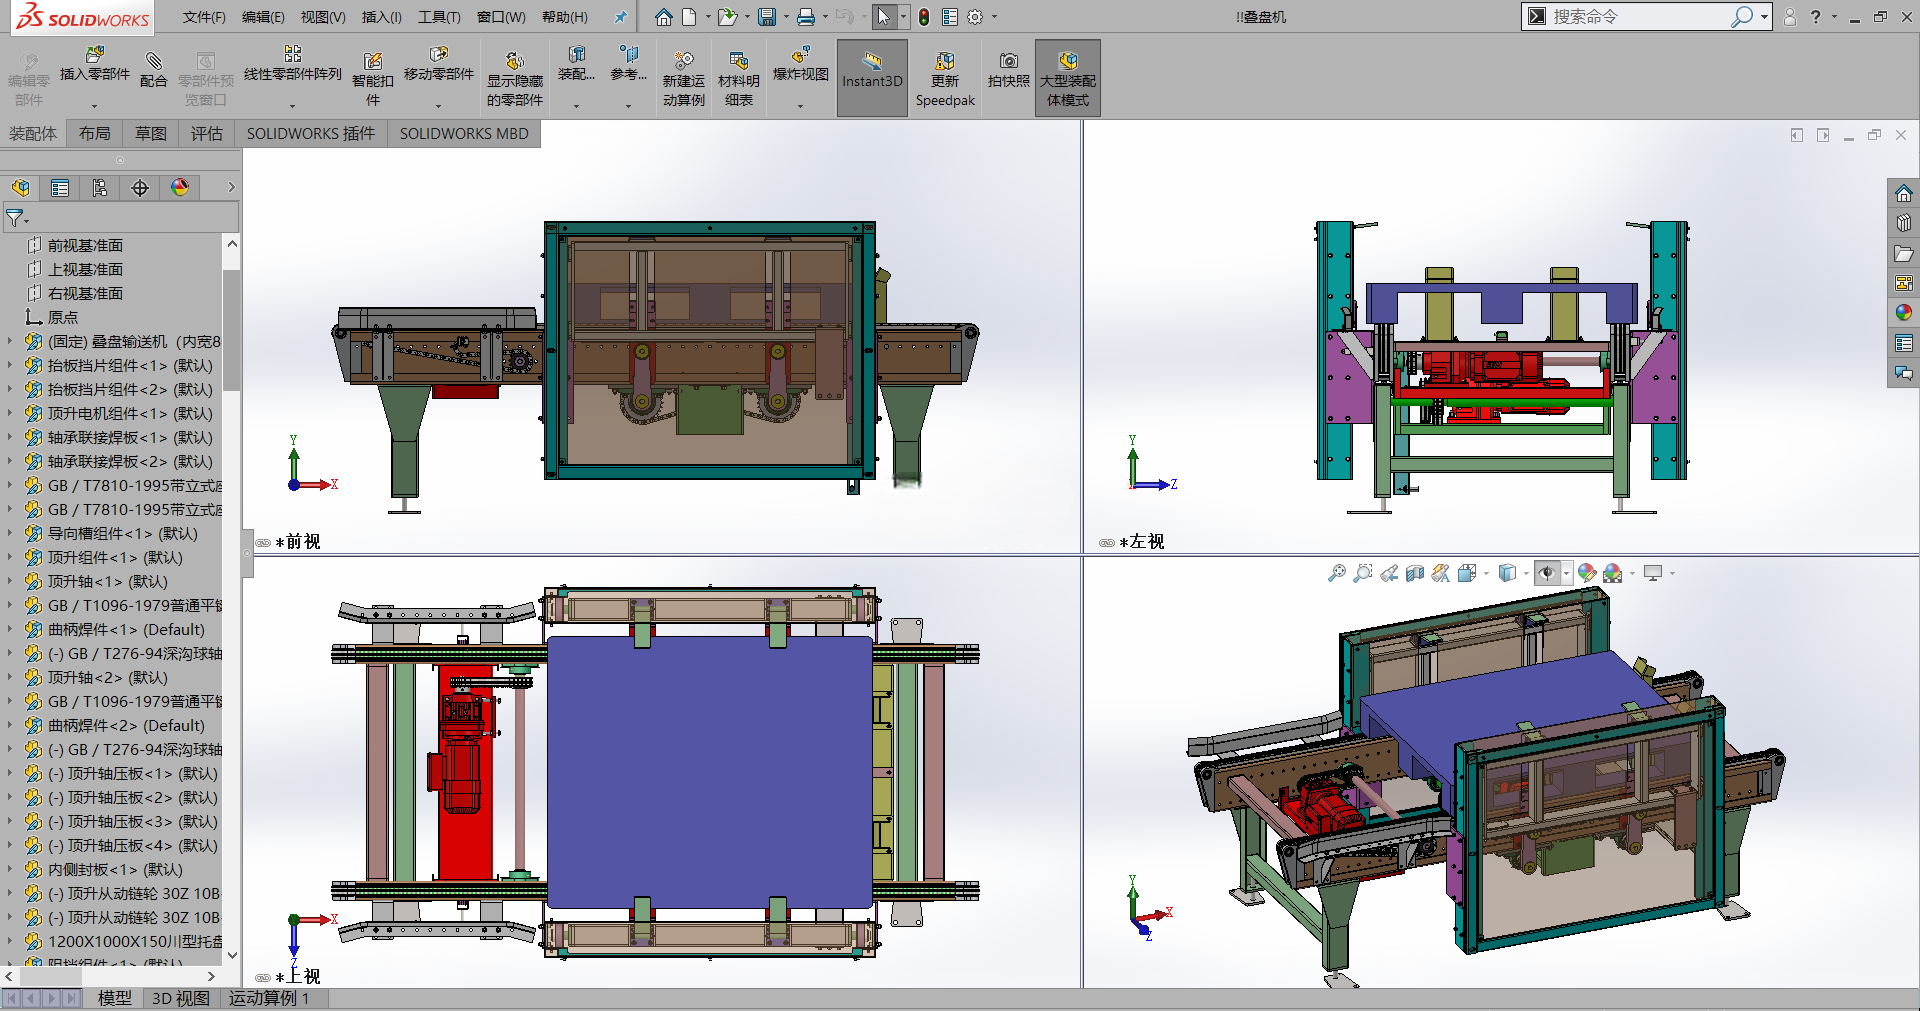Viewport: 1920px width, 1011px height.
Task: Switch to the 评估 tab
Action: pos(207,134)
